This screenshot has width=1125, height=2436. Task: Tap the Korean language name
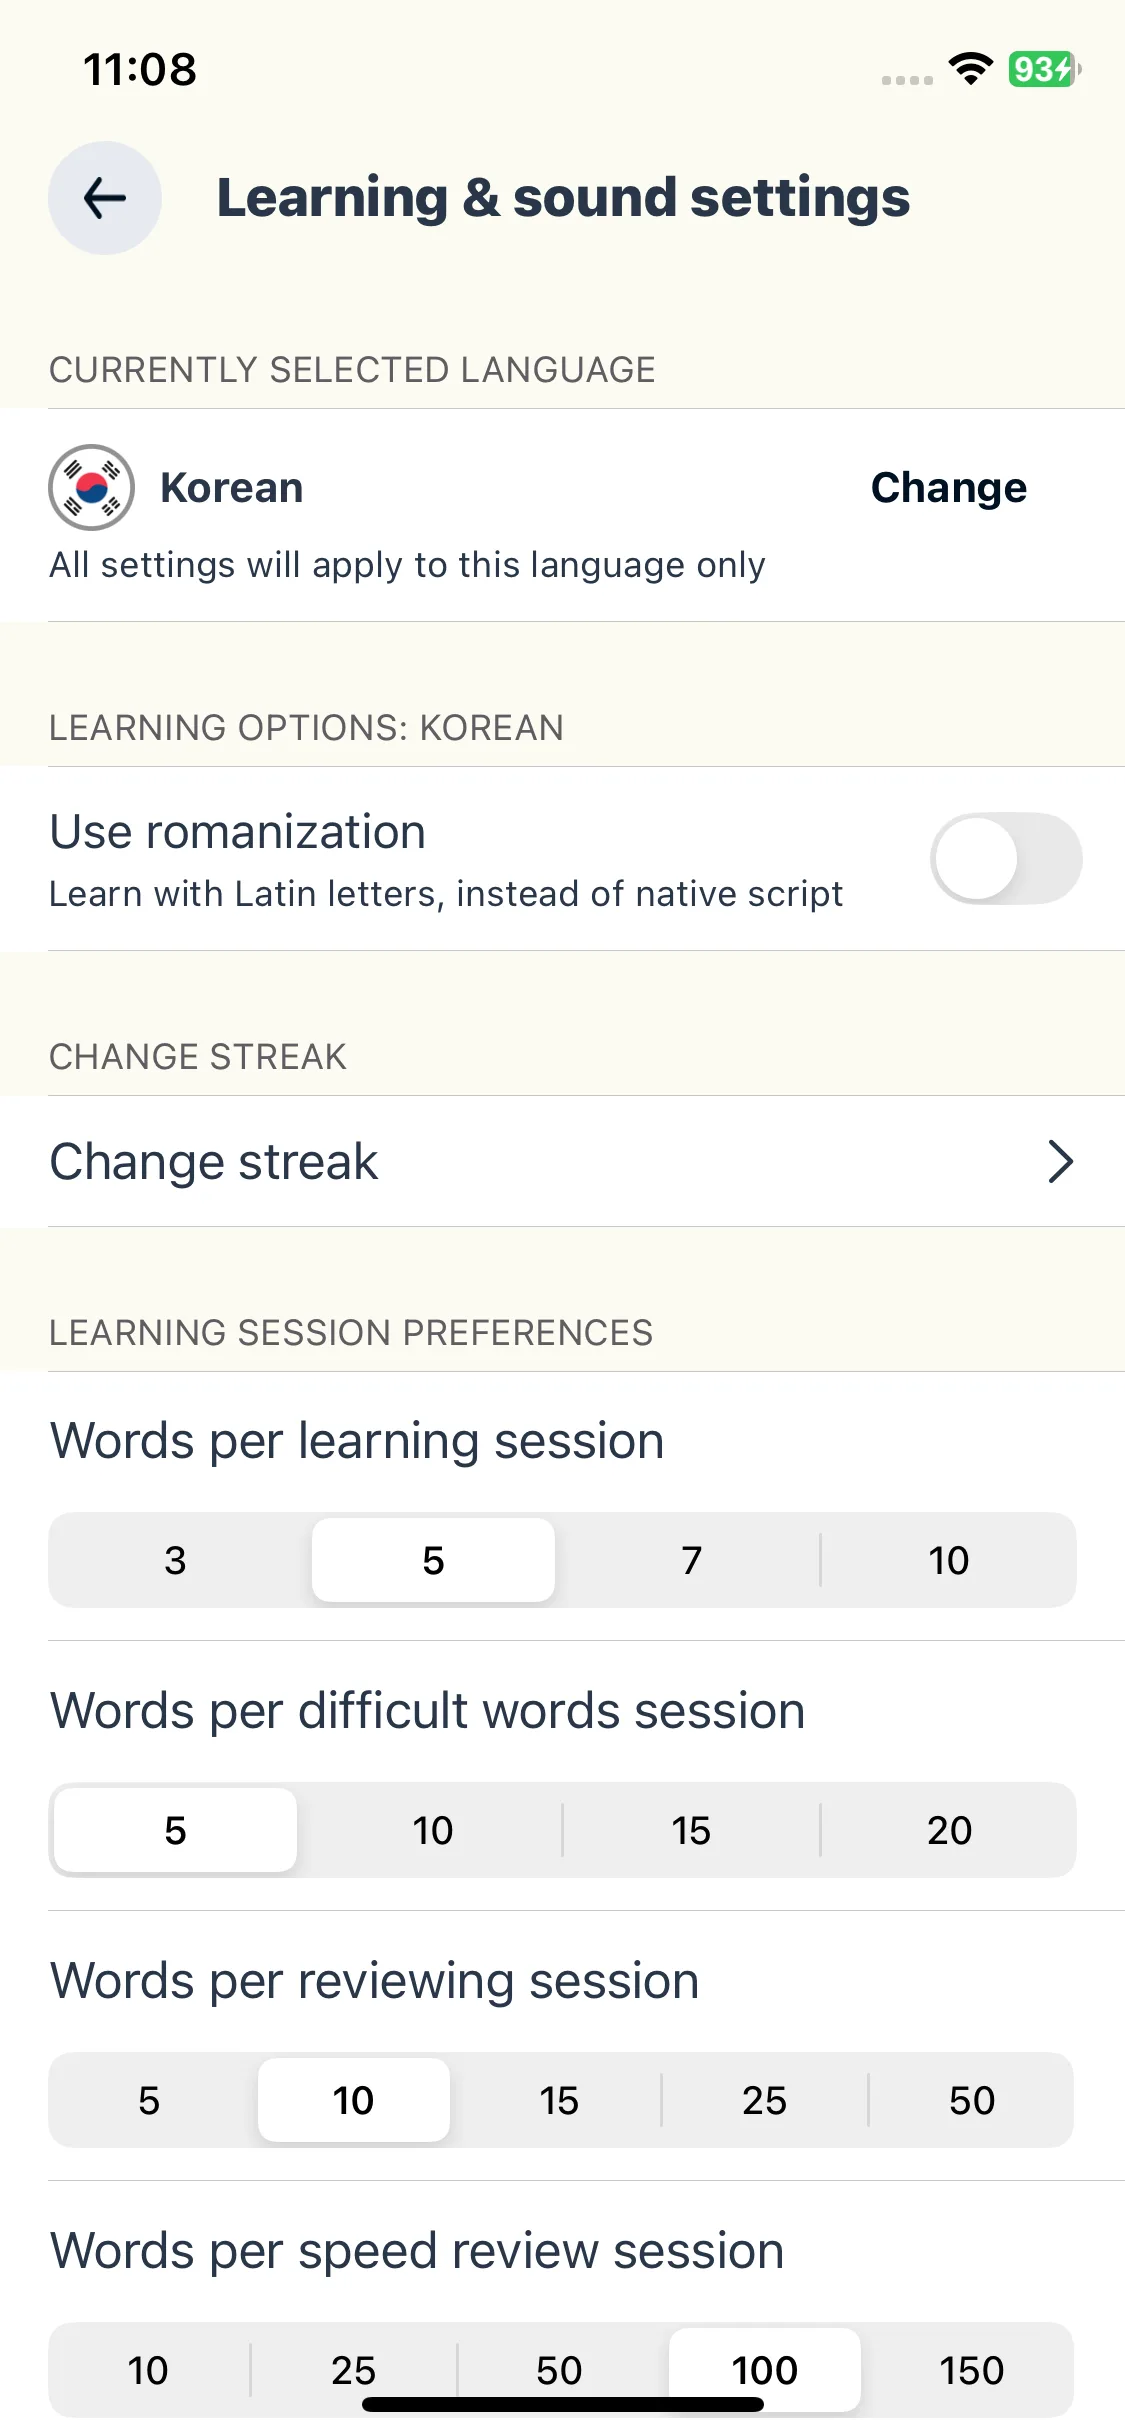pos(231,488)
